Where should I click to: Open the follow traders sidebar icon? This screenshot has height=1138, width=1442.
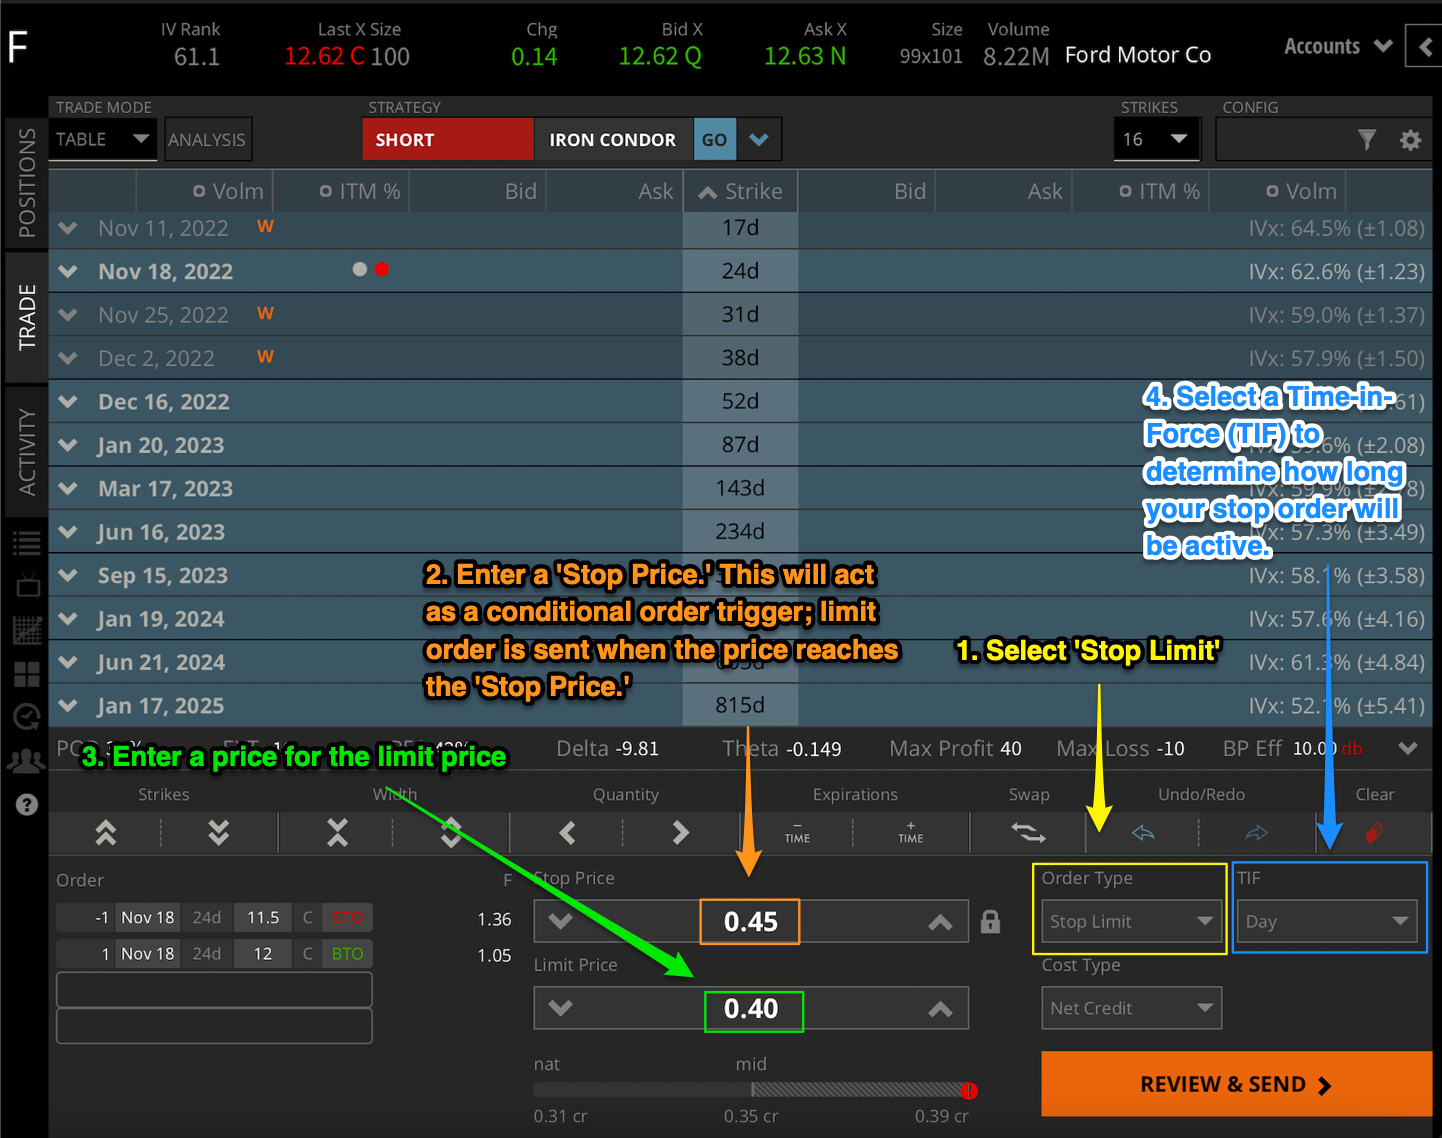tap(27, 761)
